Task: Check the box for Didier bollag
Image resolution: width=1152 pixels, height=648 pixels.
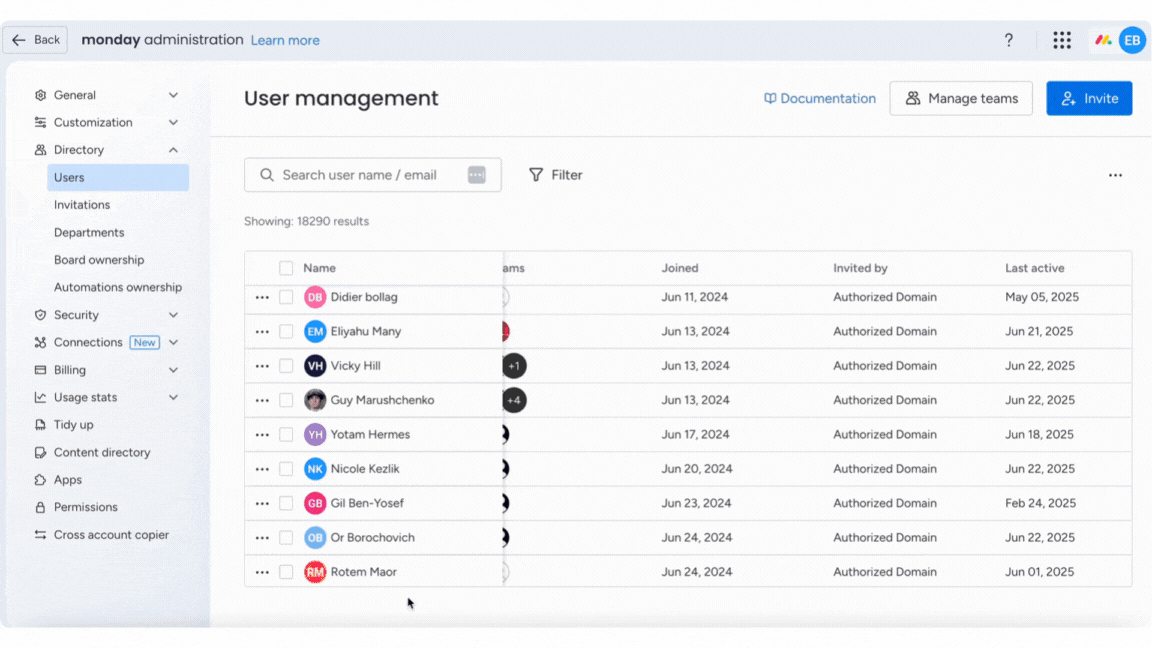Action: pos(286,297)
